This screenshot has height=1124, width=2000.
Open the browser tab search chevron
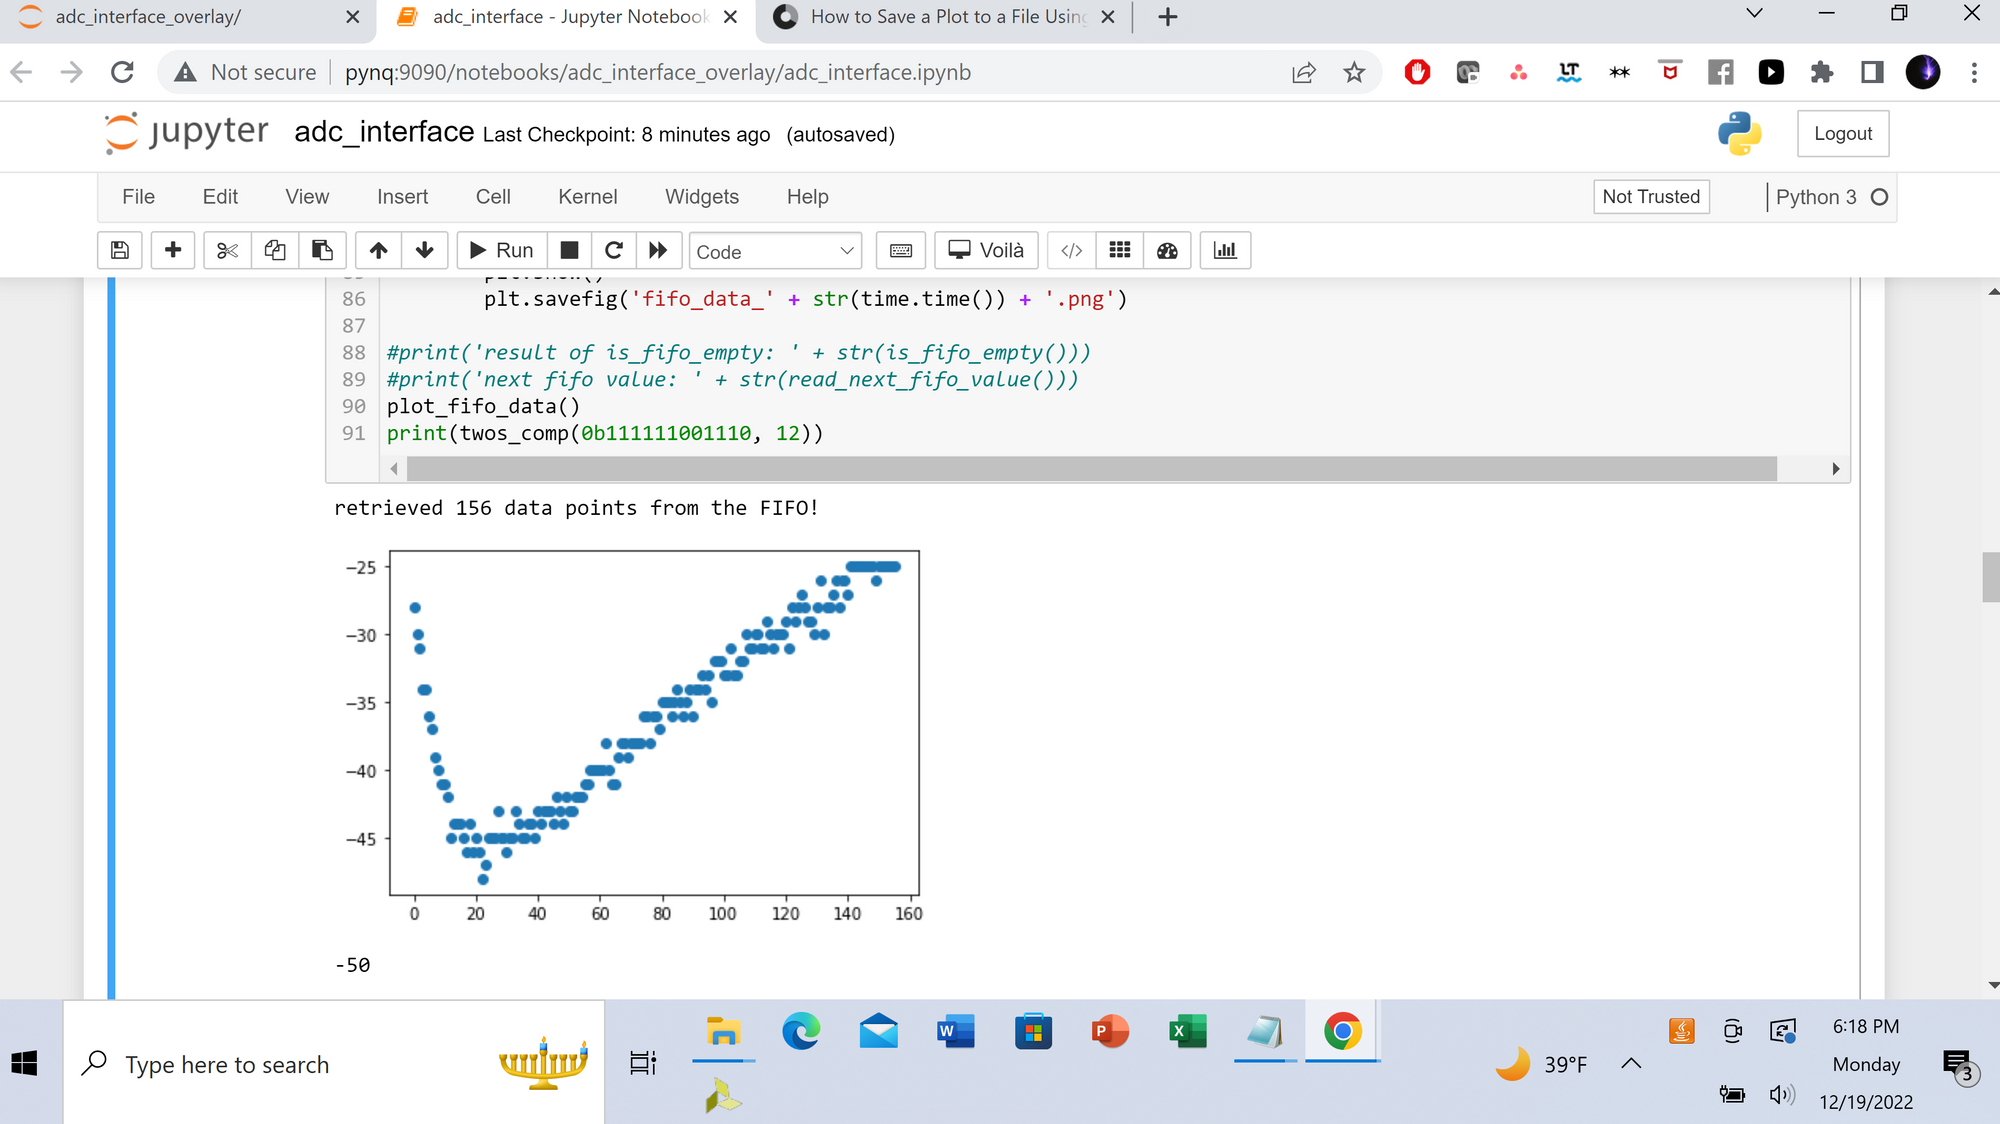[1754, 14]
